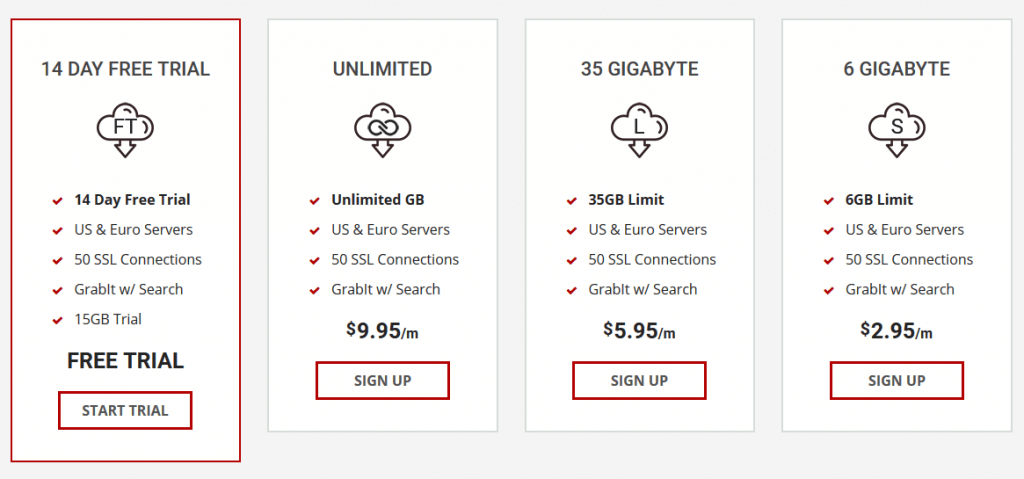Image resolution: width=1024 pixels, height=479 pixels.
Task: Sign up for the $9.95 Unlimited plan
Action: coord(382,380)
